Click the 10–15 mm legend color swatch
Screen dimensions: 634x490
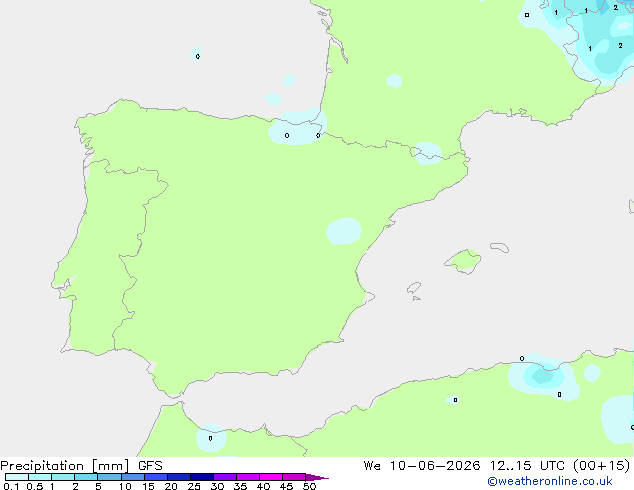[133, 477]
